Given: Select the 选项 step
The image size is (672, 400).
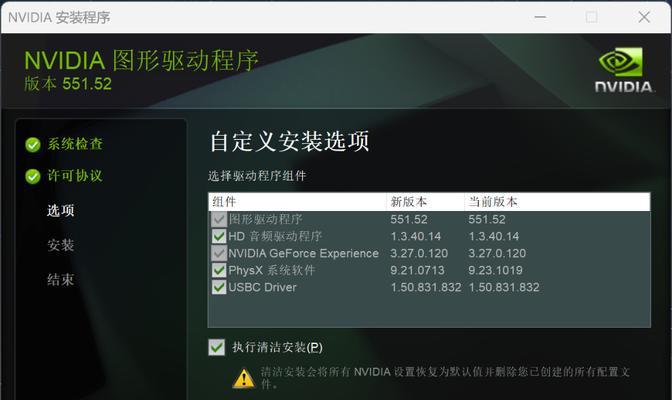Looking at the screenshot, I should tap(60, 211).
